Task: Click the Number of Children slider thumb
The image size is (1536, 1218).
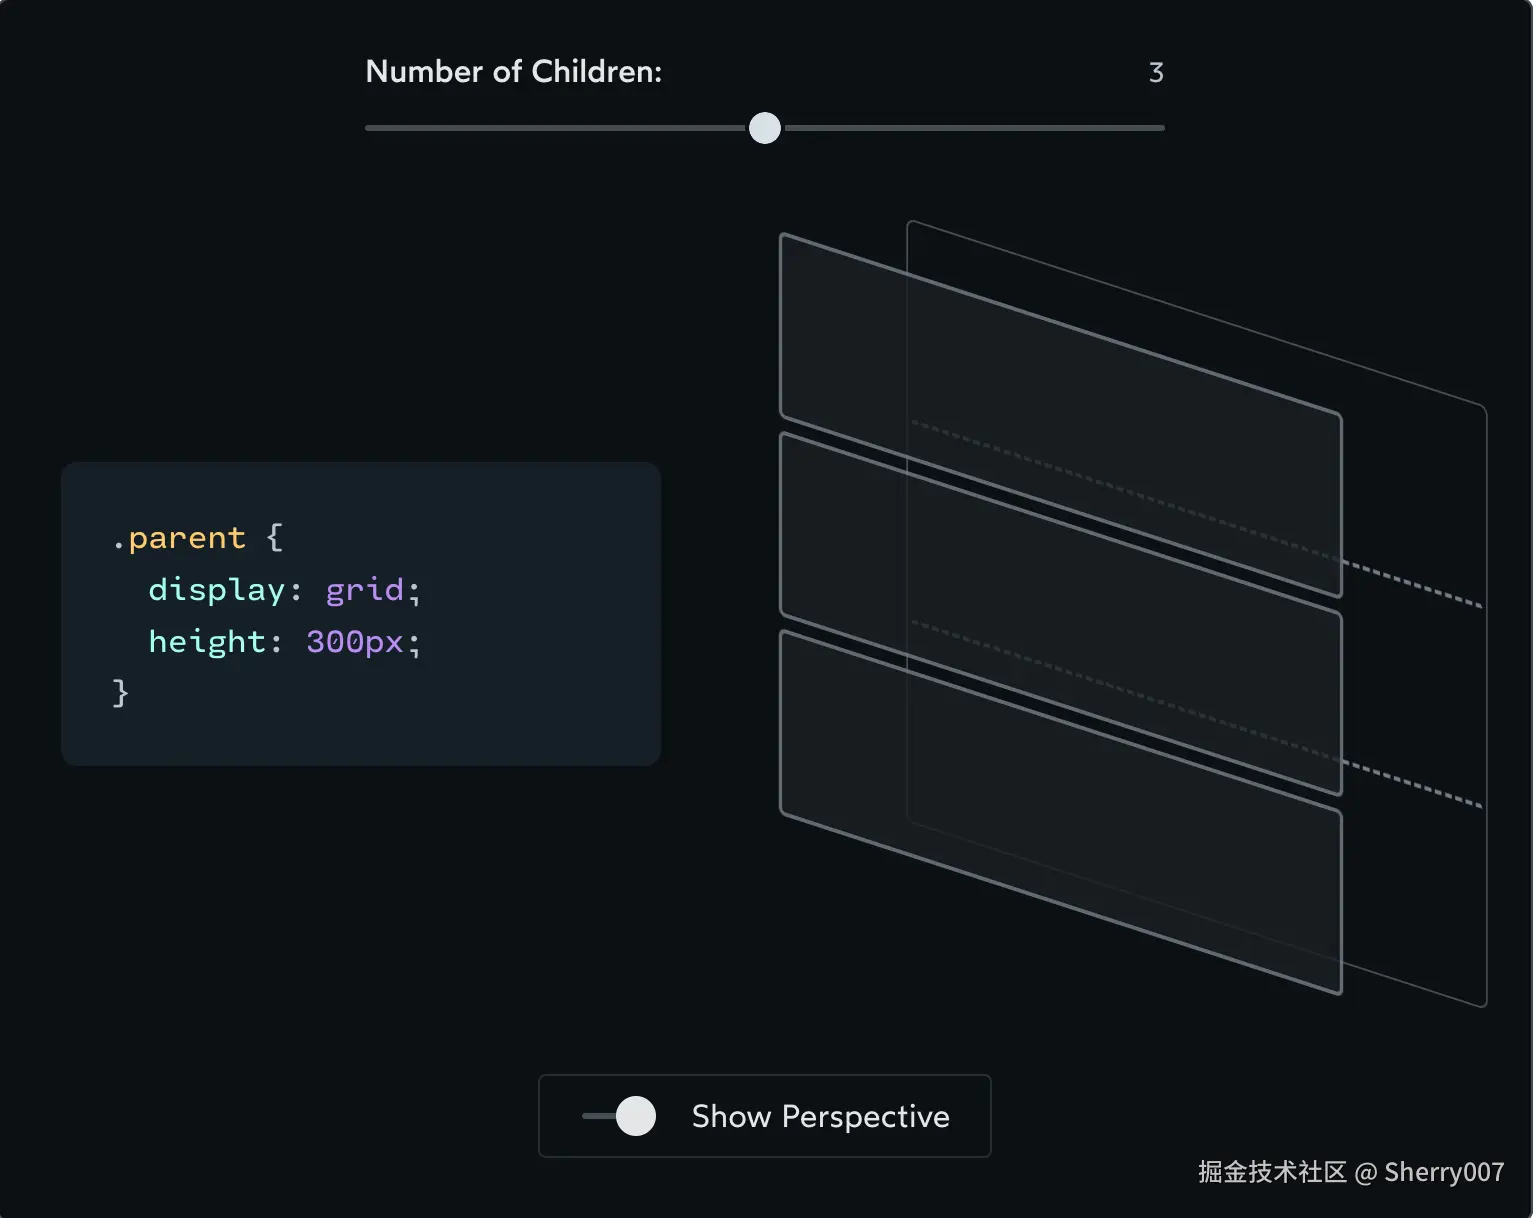Action: (765, 128)
